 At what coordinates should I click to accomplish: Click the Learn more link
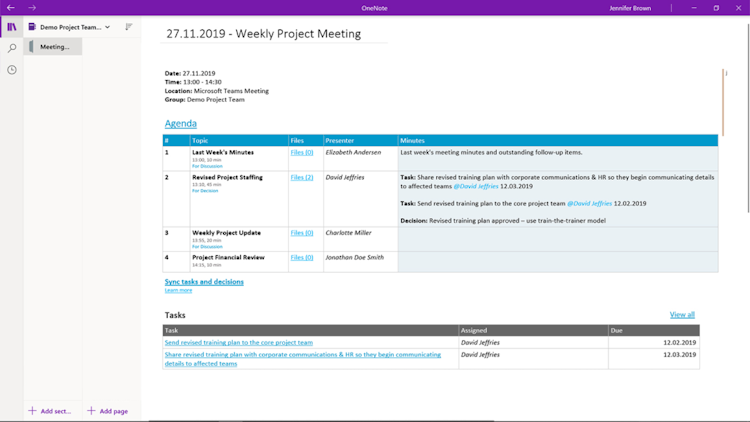click(178, 290)
